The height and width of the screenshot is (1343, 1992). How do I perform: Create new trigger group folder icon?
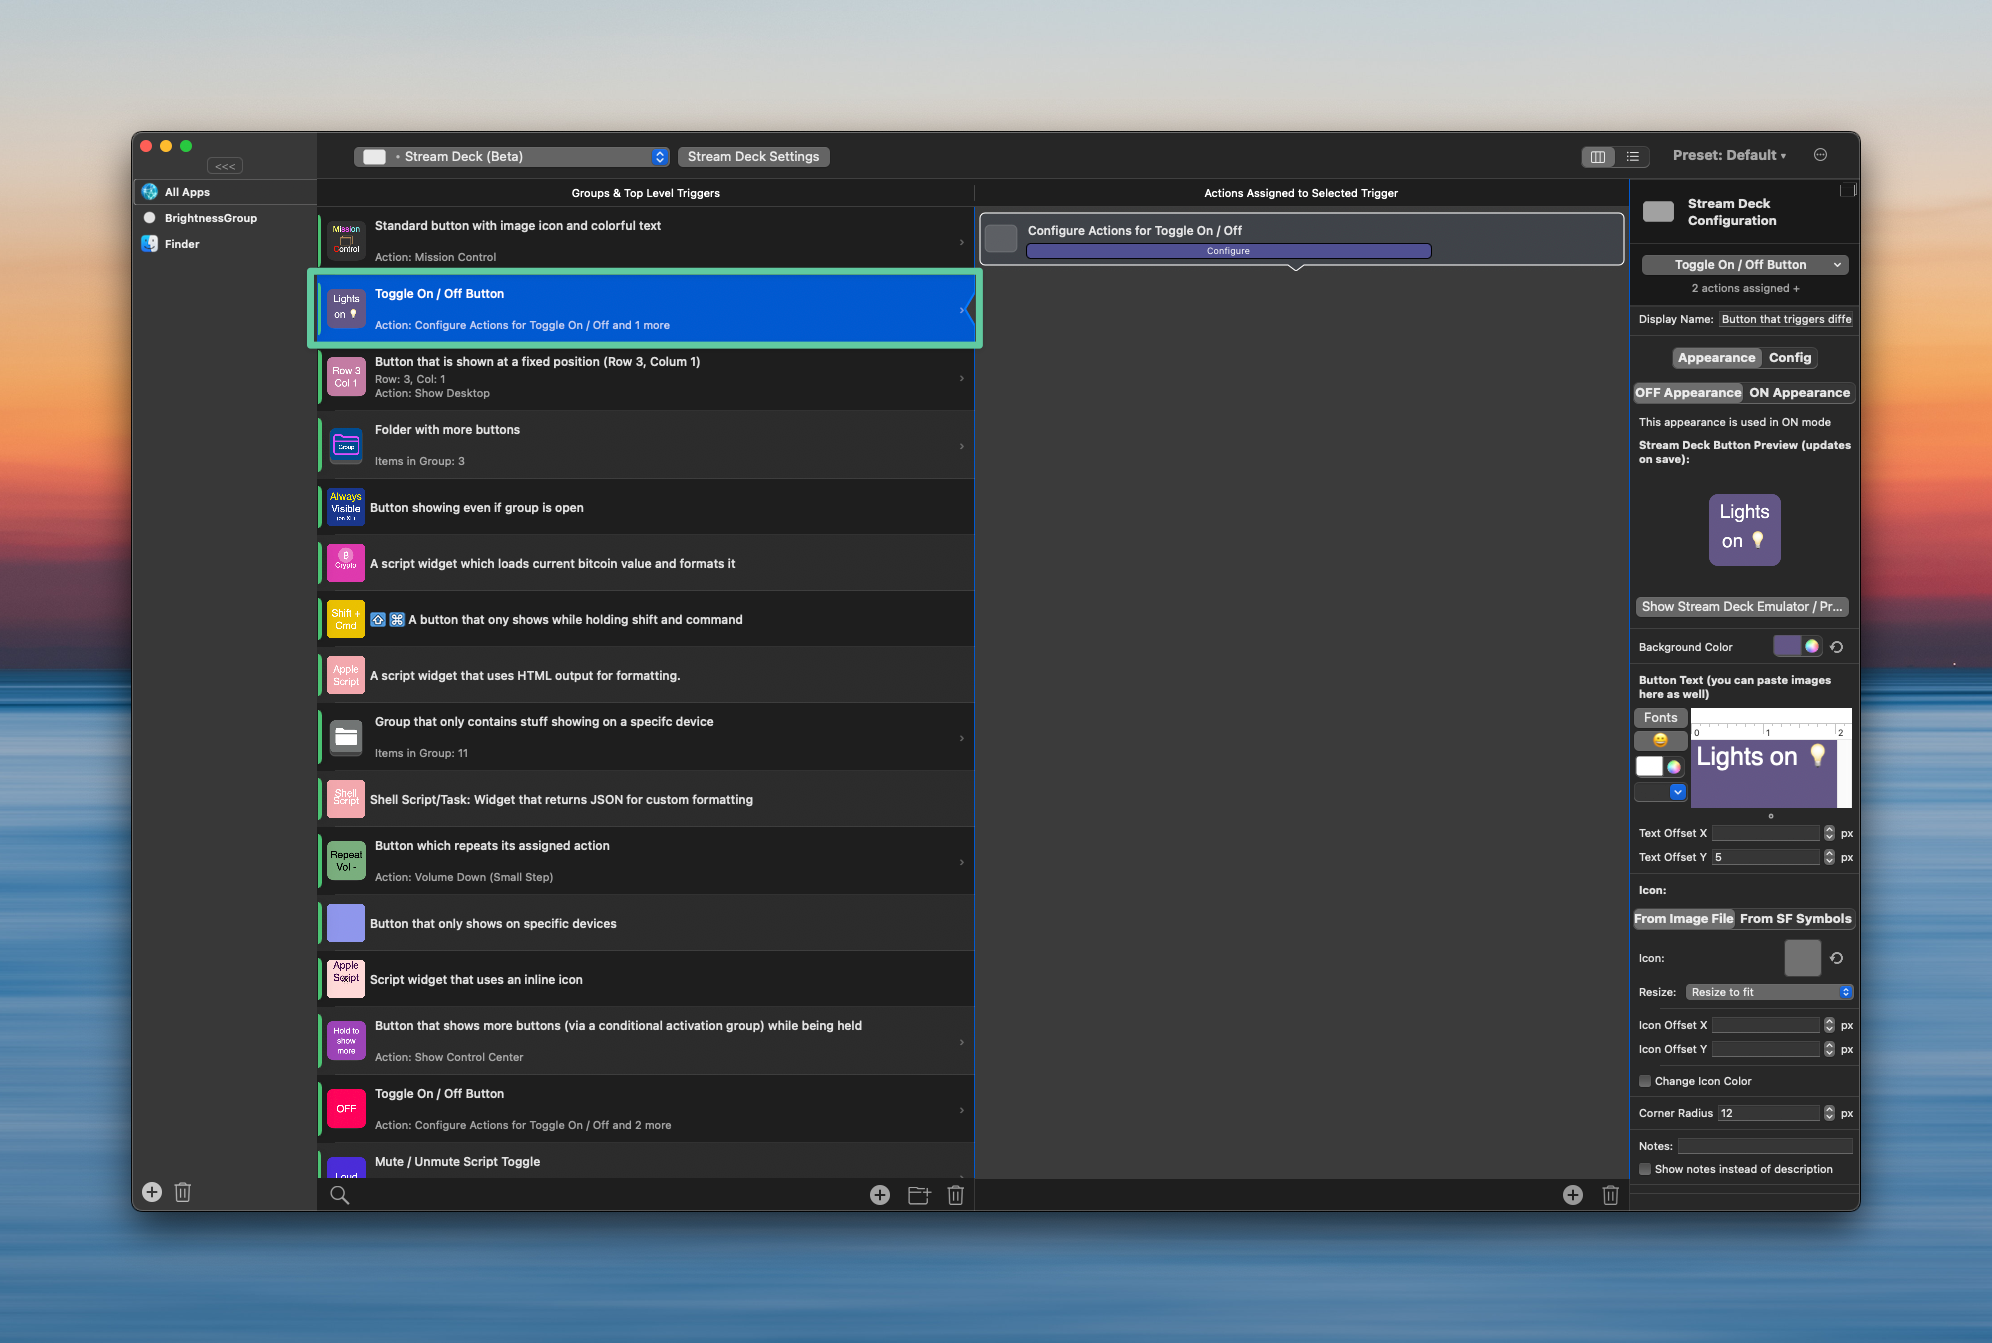(x=919, y=1195)
